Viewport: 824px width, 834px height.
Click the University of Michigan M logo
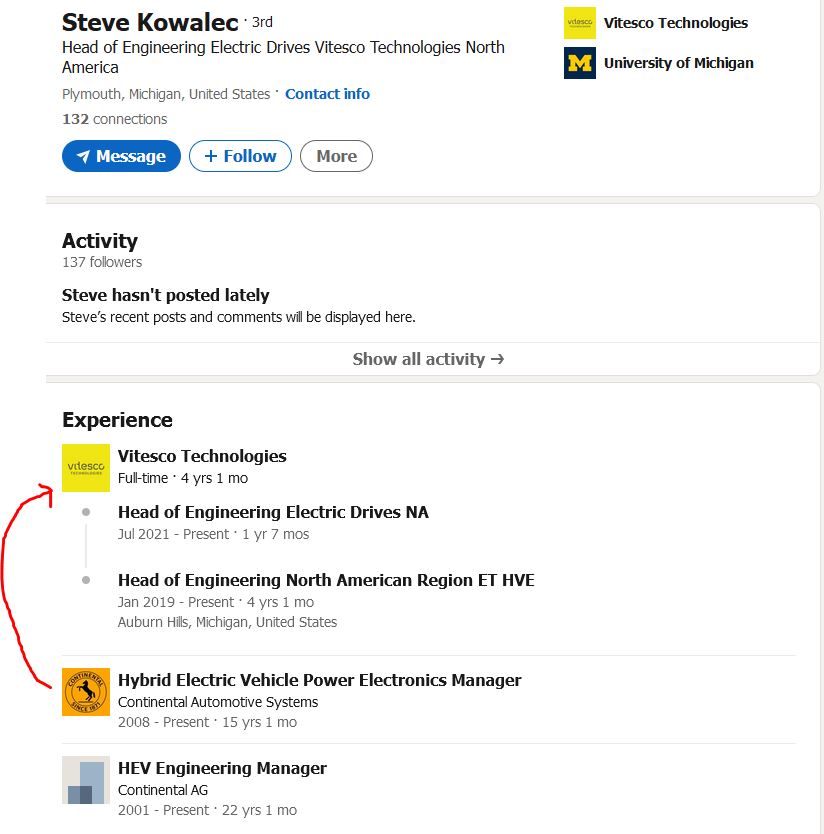[580, 63]
